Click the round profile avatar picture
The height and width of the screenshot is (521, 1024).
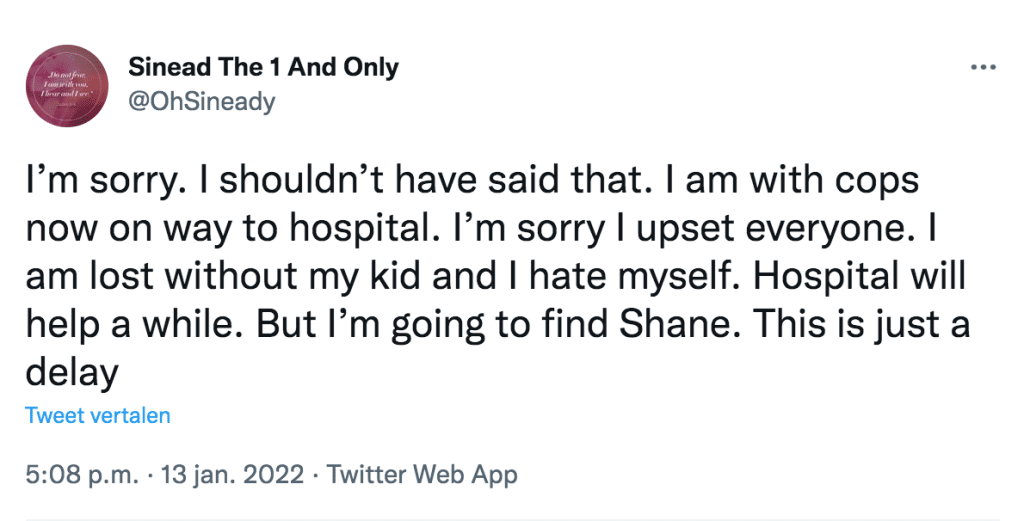[67, 84]
